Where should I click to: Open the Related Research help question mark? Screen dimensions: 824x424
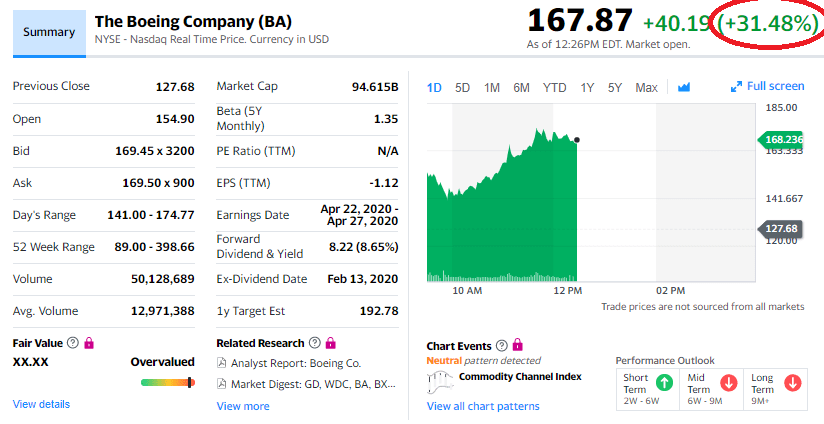click(314, 343)
